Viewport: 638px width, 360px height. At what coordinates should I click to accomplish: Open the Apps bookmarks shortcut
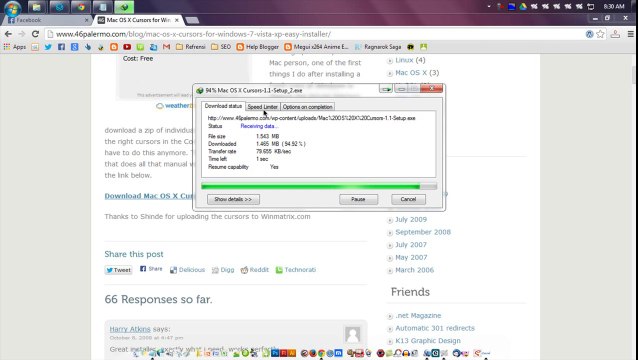tap(15, 47)
